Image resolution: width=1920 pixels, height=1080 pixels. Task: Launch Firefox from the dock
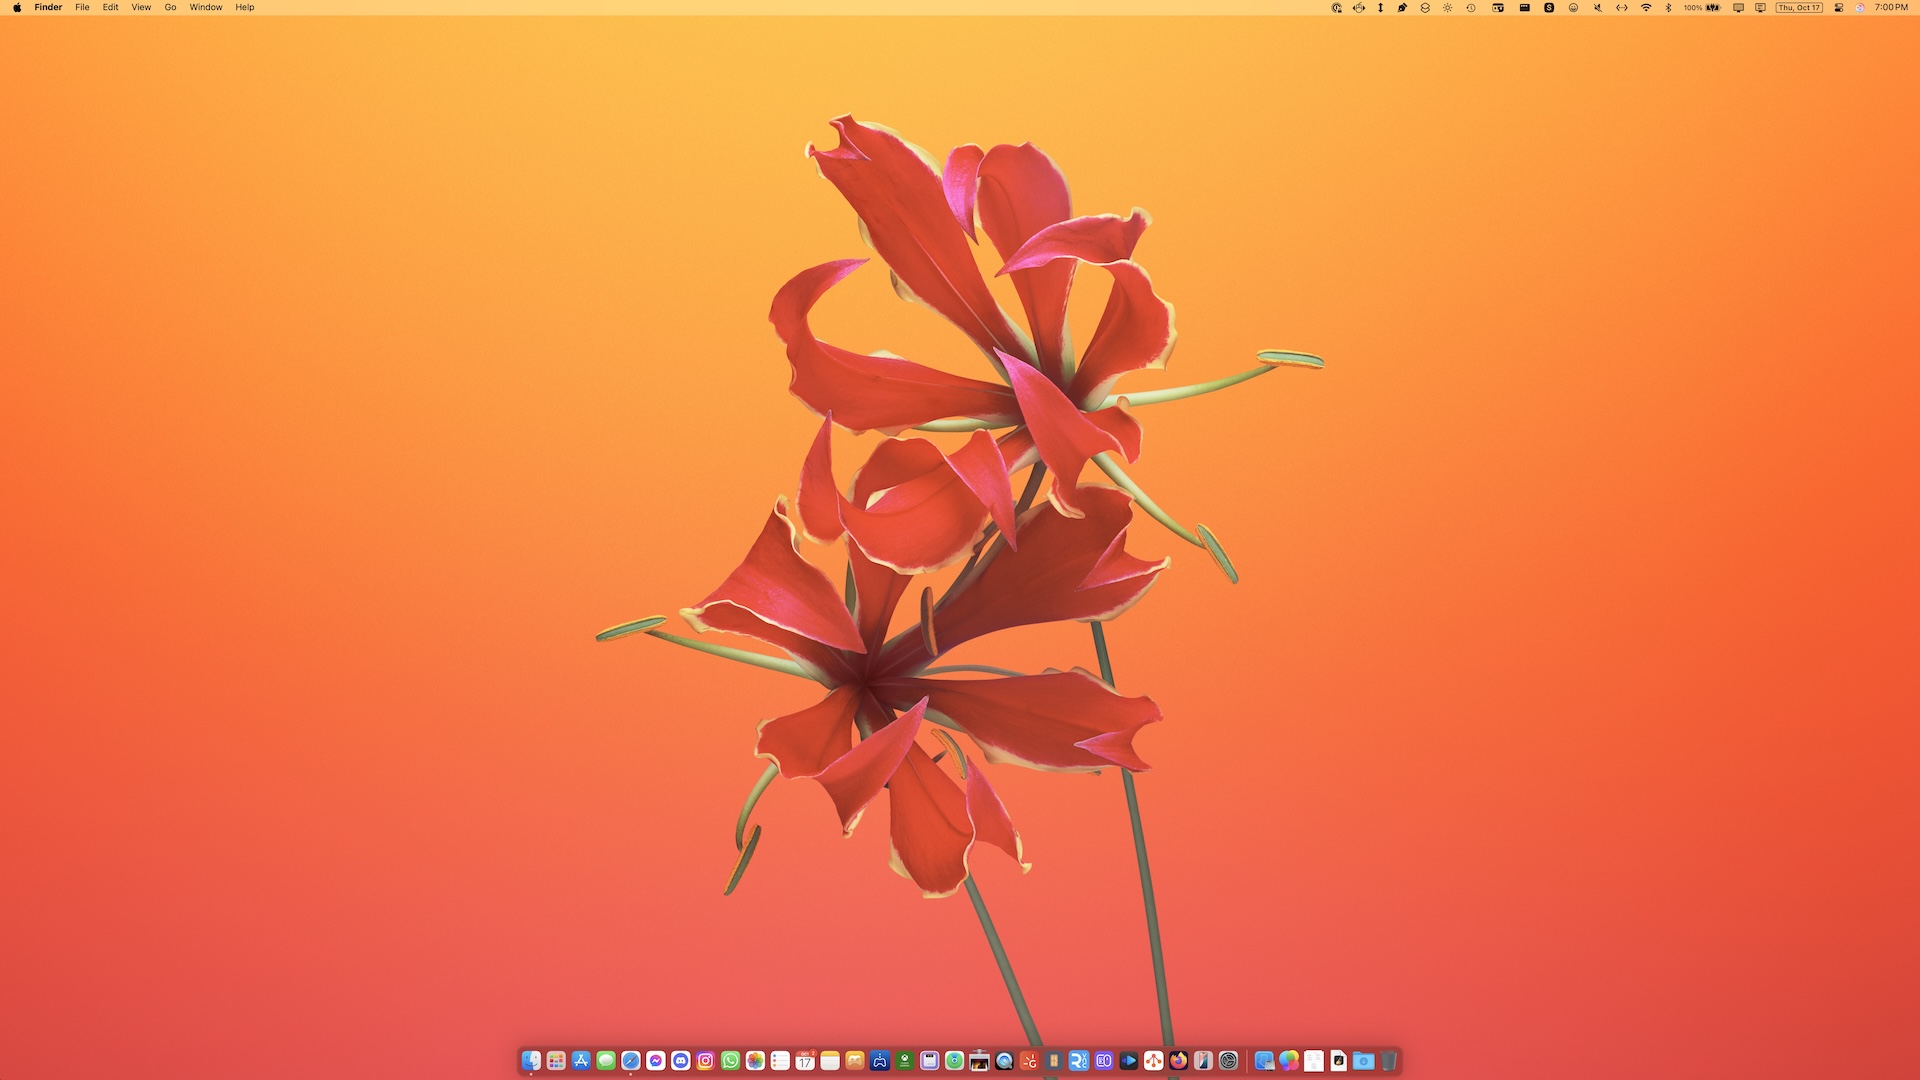pos(1179,1061)
